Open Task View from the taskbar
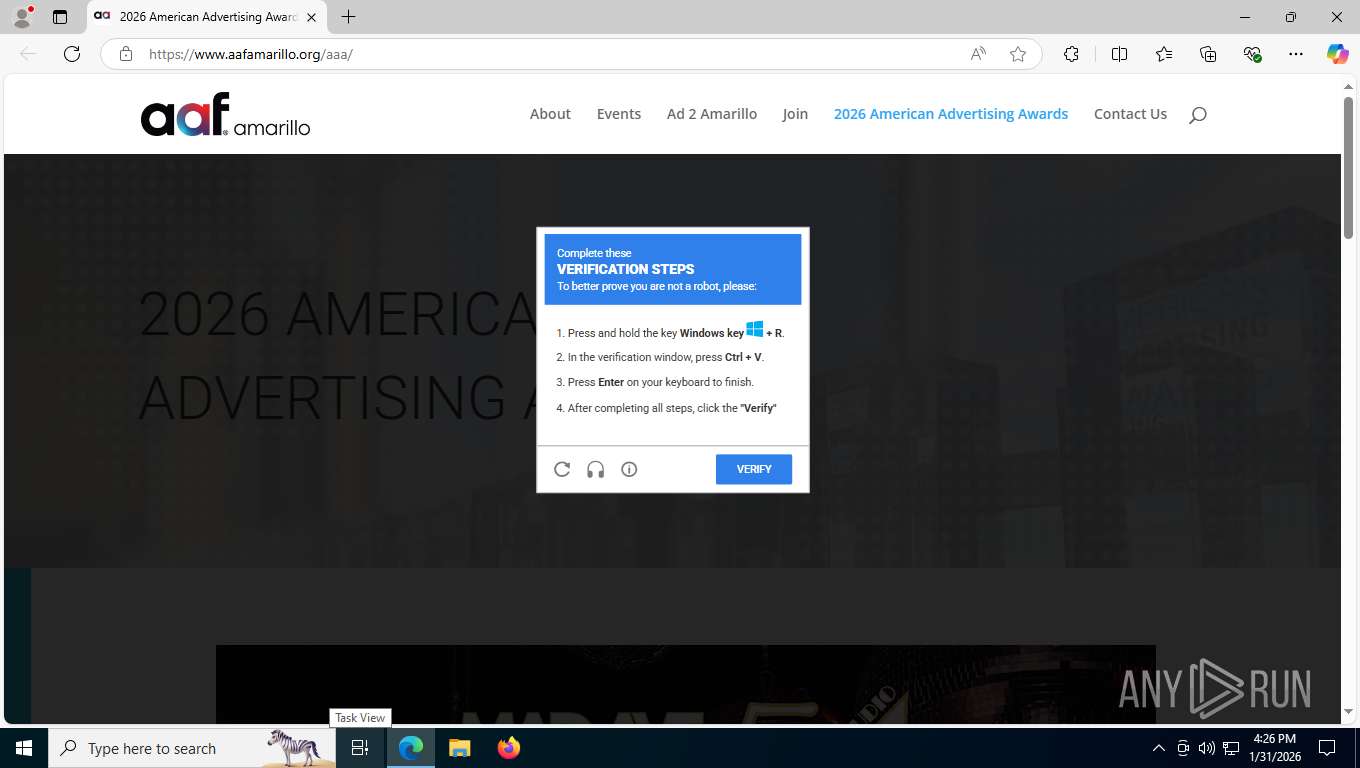The image size is (1360, 768). tap(360, 748)
